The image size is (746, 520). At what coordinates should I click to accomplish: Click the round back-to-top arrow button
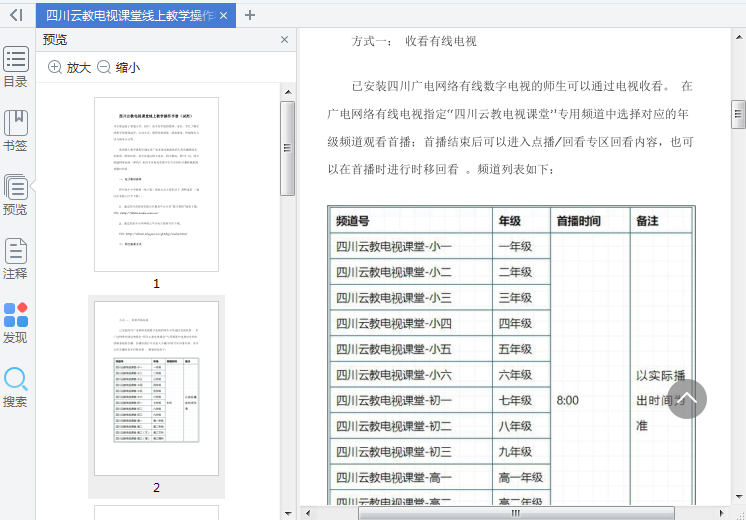[x=687, y=399]
